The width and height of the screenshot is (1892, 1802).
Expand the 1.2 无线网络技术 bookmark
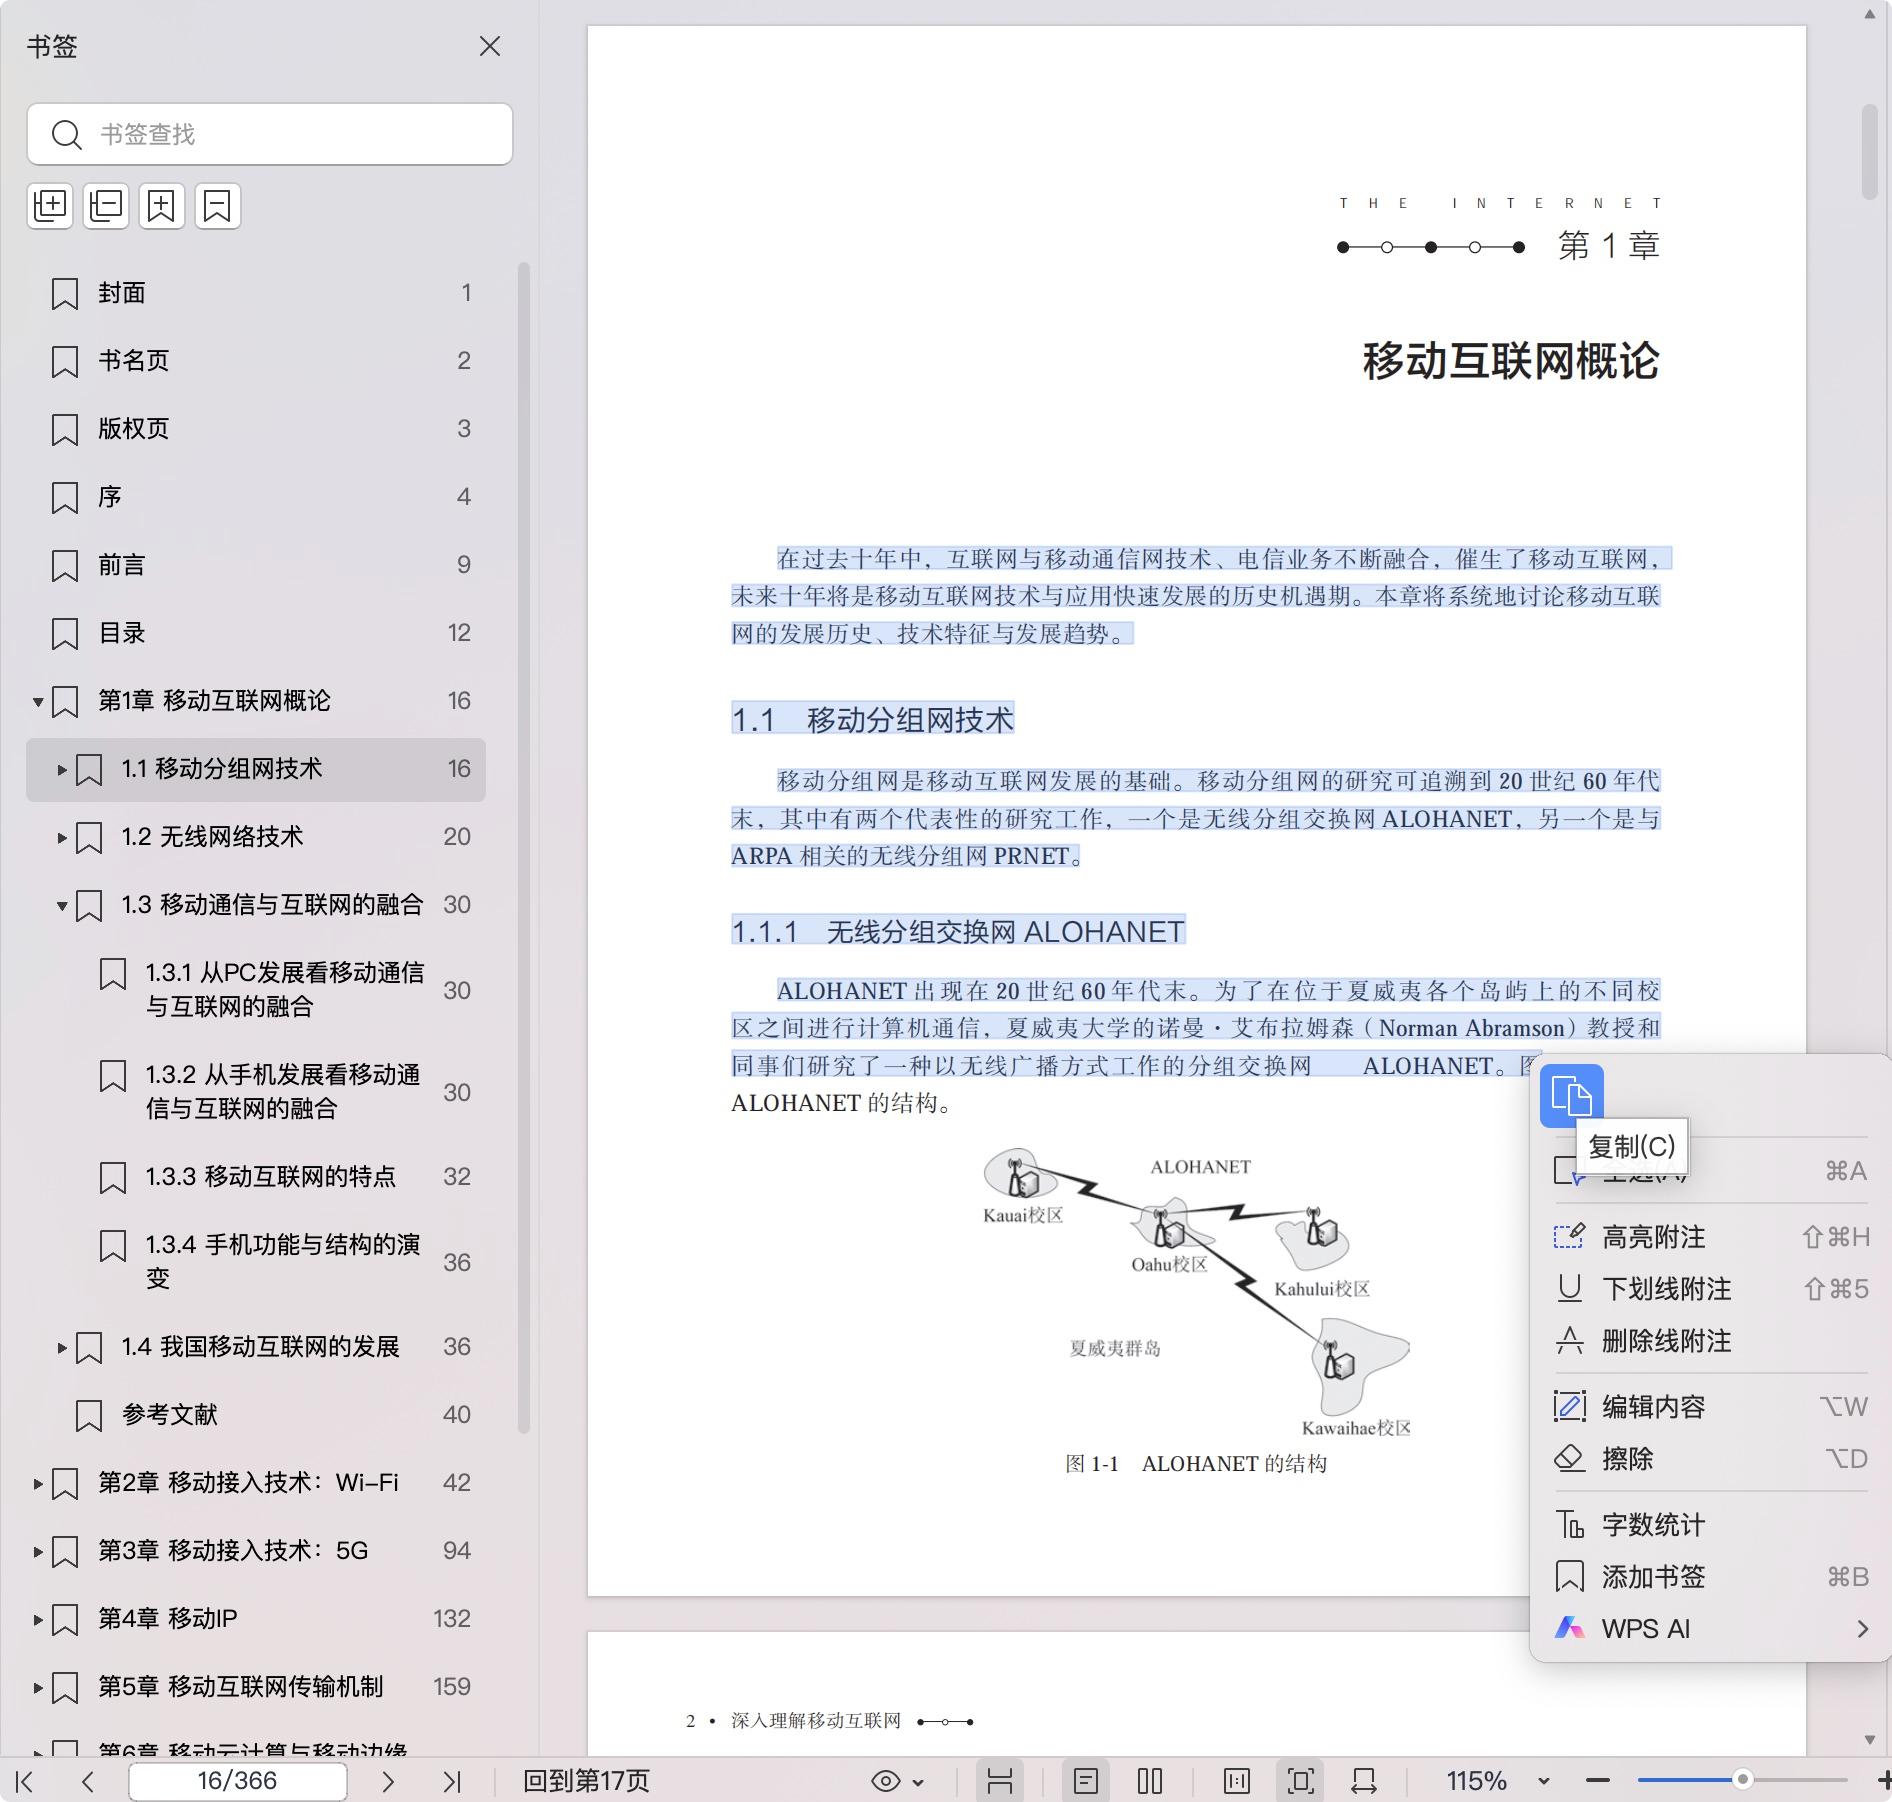tap(62, 837)
